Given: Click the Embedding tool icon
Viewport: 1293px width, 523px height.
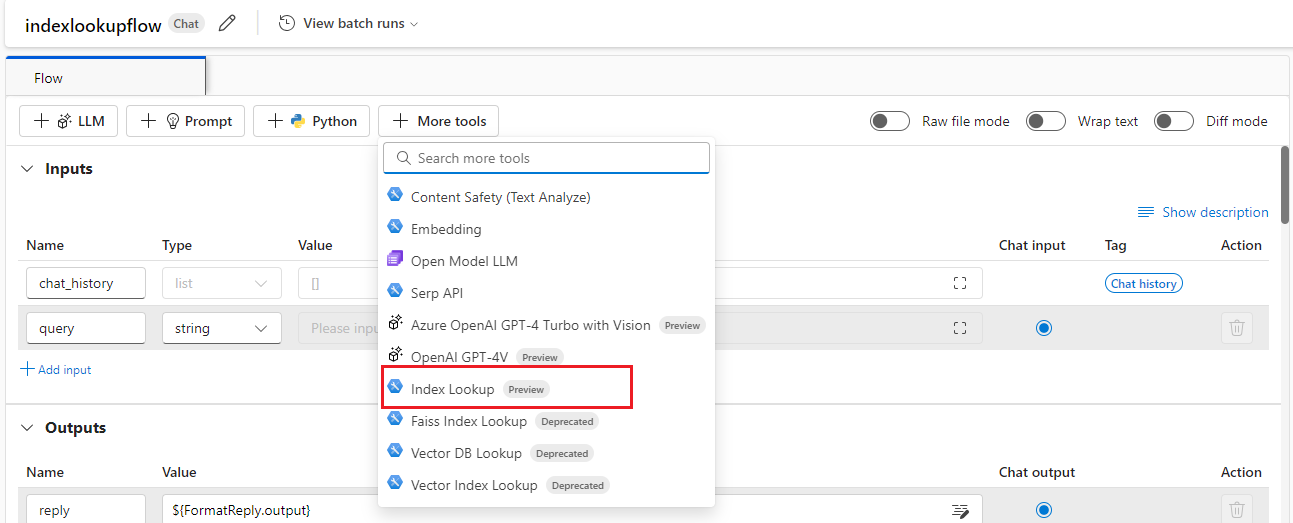Looking at the screenshot, I should (x=395, y=228).
